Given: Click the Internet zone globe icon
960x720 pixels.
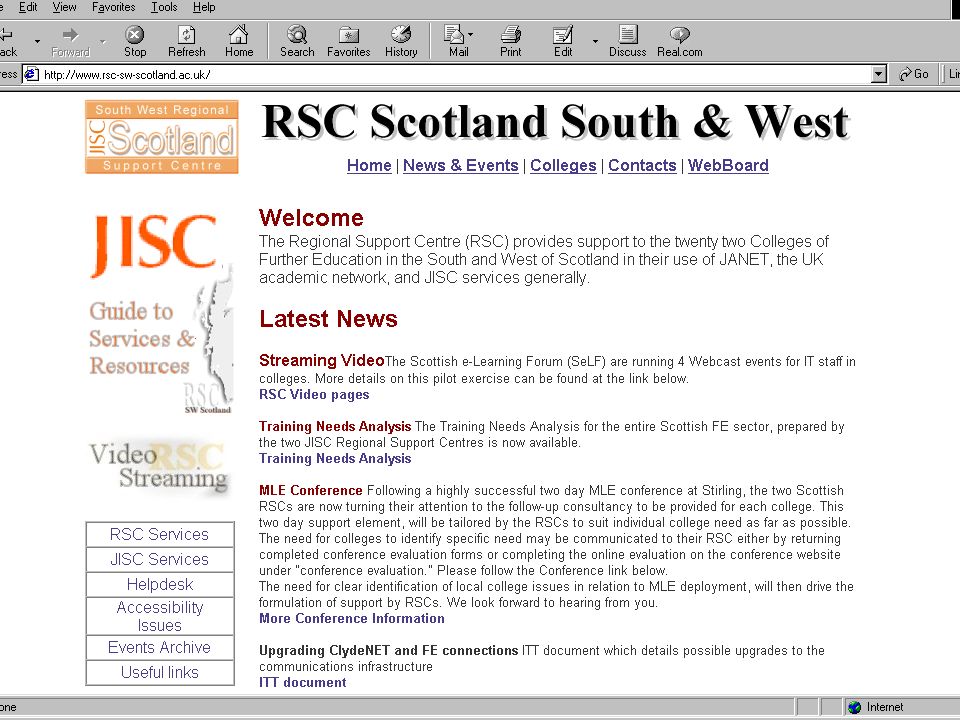Looking at the screenshot, I should (x=855, y=707).
